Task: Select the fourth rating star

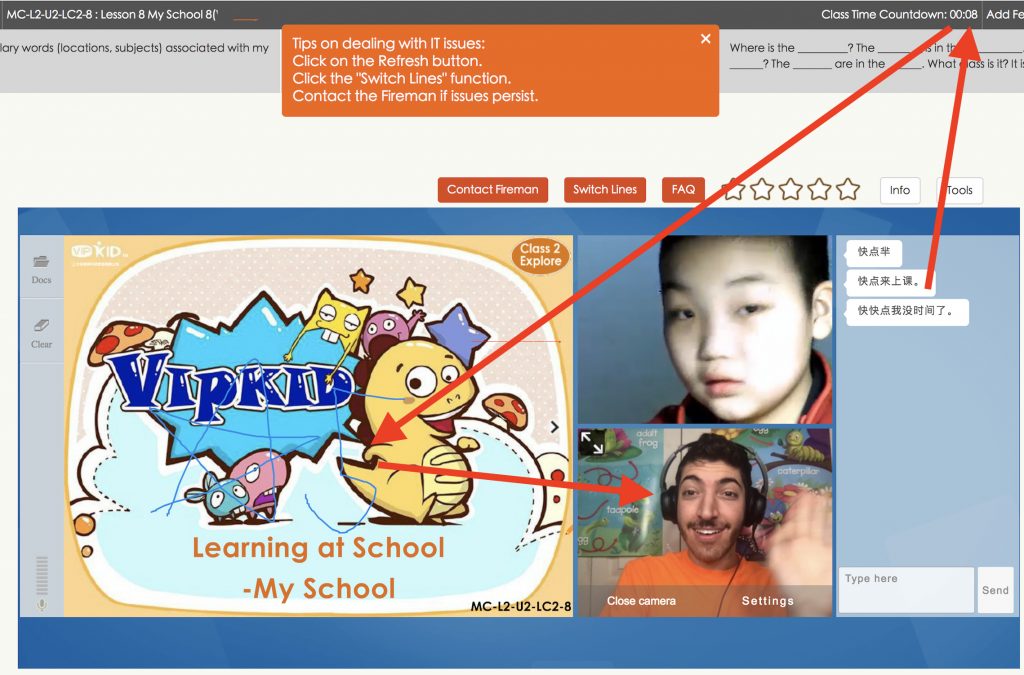Action: tap(820, 190)
